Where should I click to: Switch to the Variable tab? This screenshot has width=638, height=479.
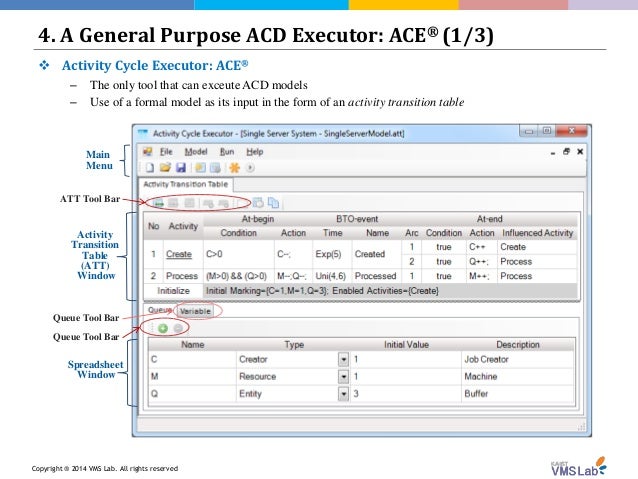point(195,311)
